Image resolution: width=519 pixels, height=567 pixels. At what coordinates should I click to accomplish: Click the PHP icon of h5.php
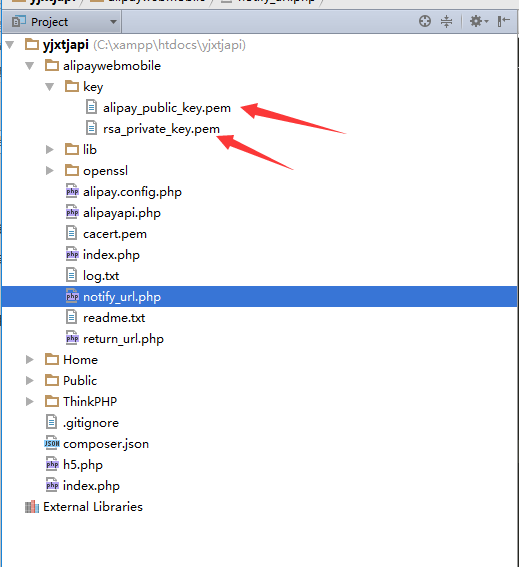[52, 464]
